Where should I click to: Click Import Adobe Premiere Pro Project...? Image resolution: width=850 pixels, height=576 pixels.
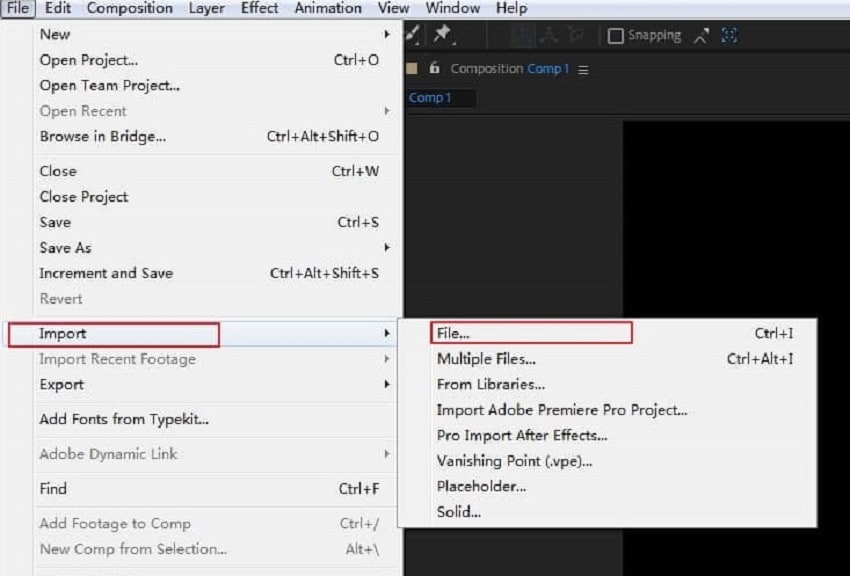pyautogui.click(x=562, y=410)
